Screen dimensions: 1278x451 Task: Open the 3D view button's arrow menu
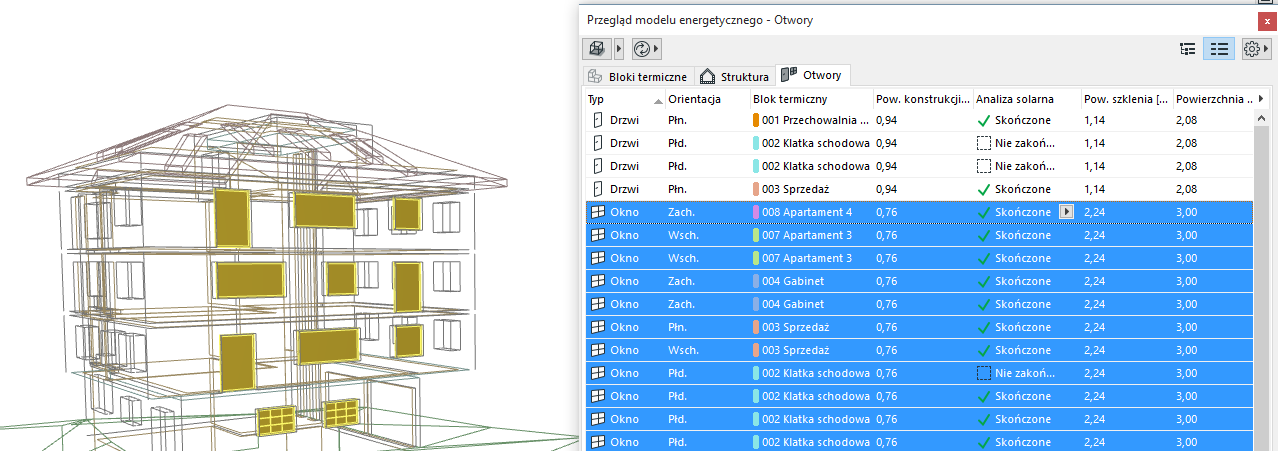tap(618, 48)
